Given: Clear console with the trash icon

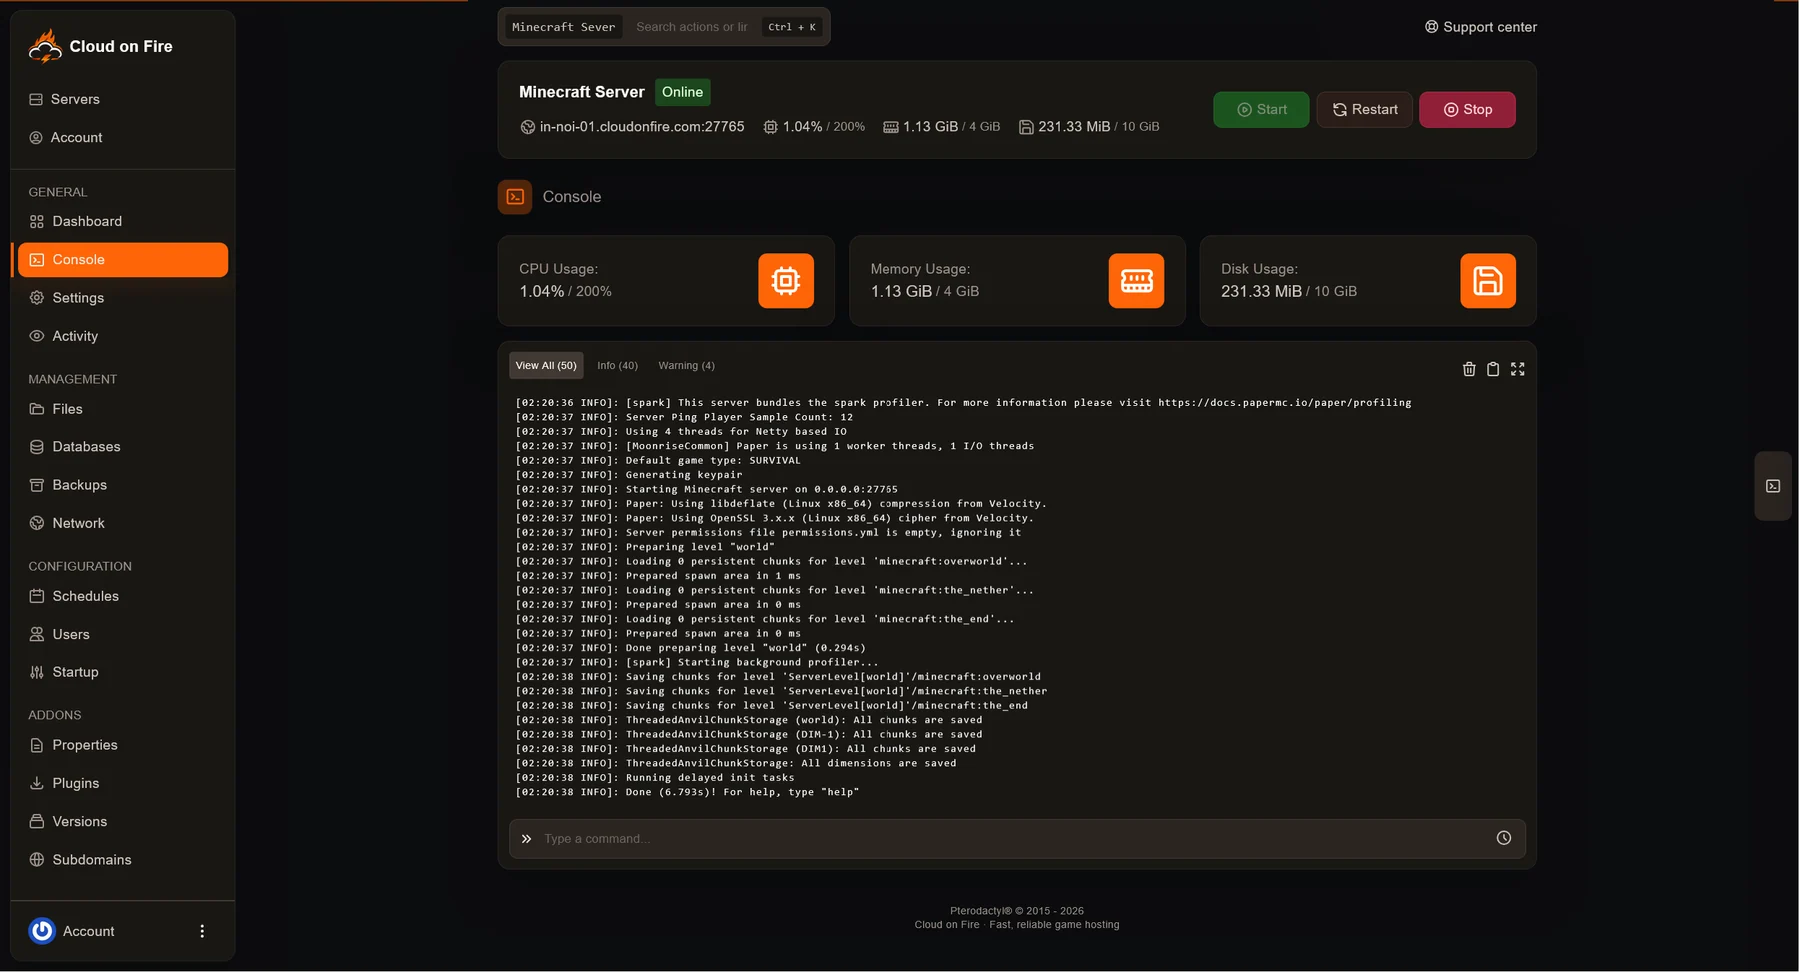Looking at the screenshot, I should [1469, 369].
